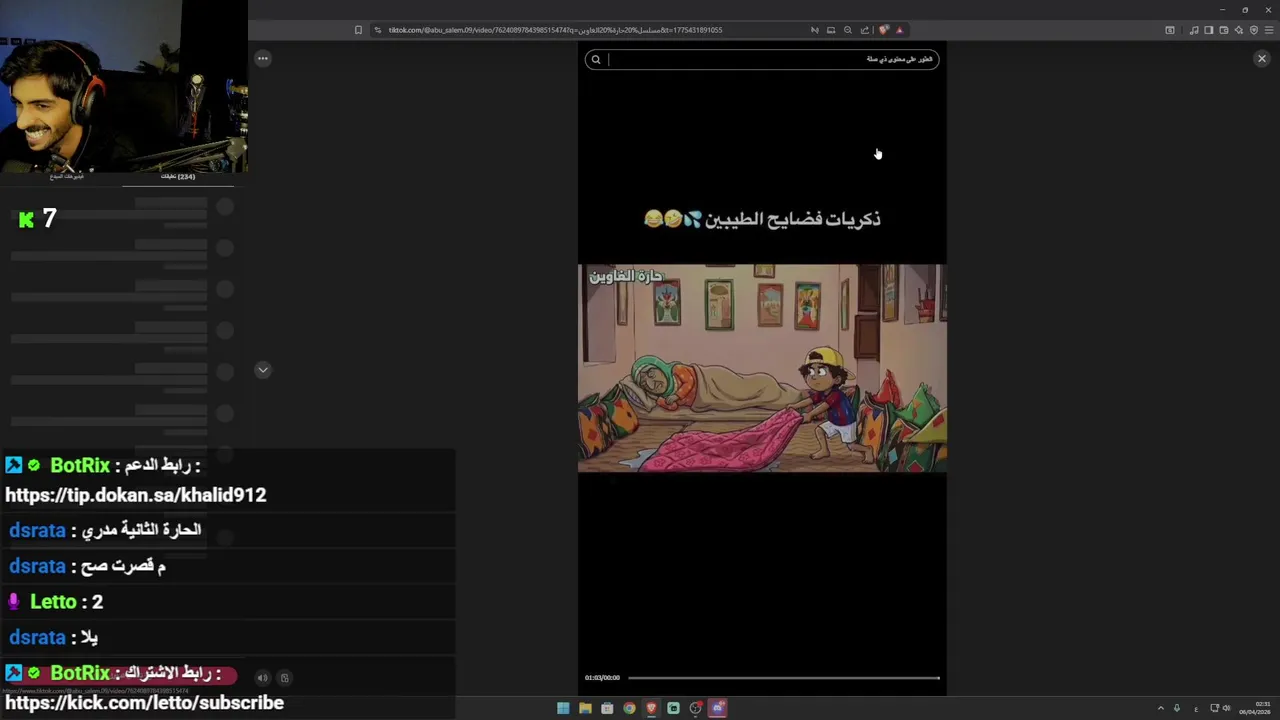Open the Discord taskbar icon
This screenshot has height=720, width=1280.
[x=717, y=708]
